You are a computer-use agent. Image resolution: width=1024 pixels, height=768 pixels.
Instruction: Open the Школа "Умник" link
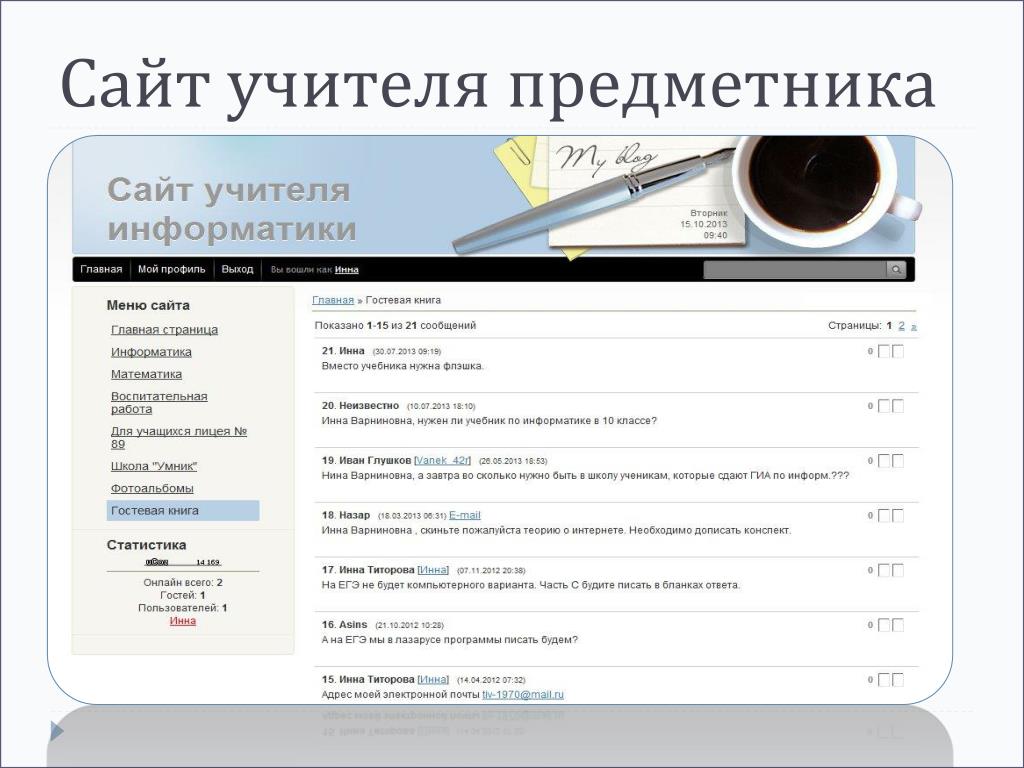pos(154,466)
